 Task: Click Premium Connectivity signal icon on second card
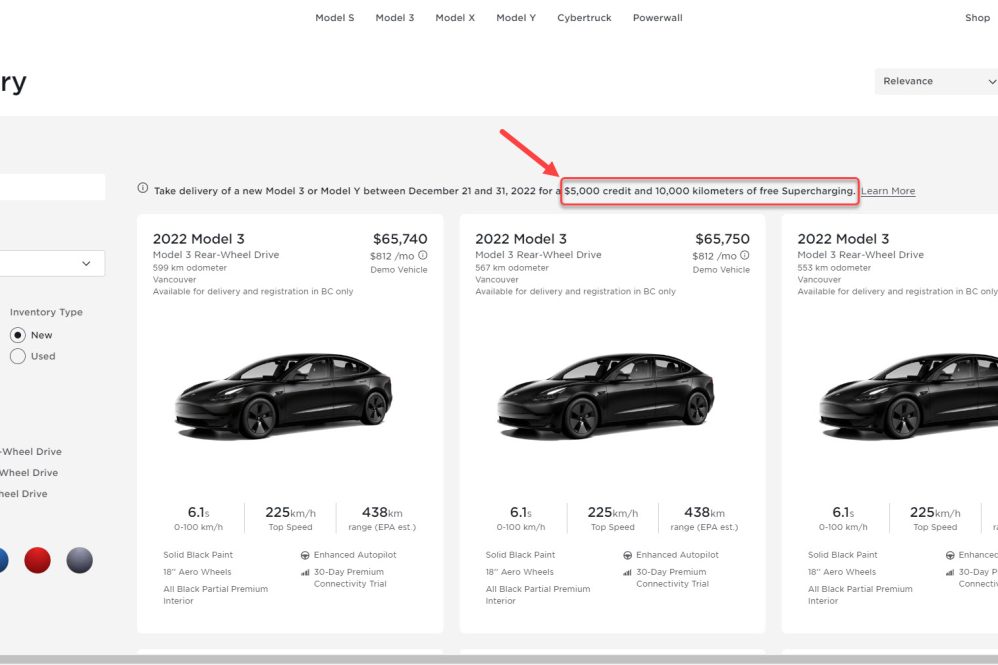pyautogui.click(x=627, y=572)
